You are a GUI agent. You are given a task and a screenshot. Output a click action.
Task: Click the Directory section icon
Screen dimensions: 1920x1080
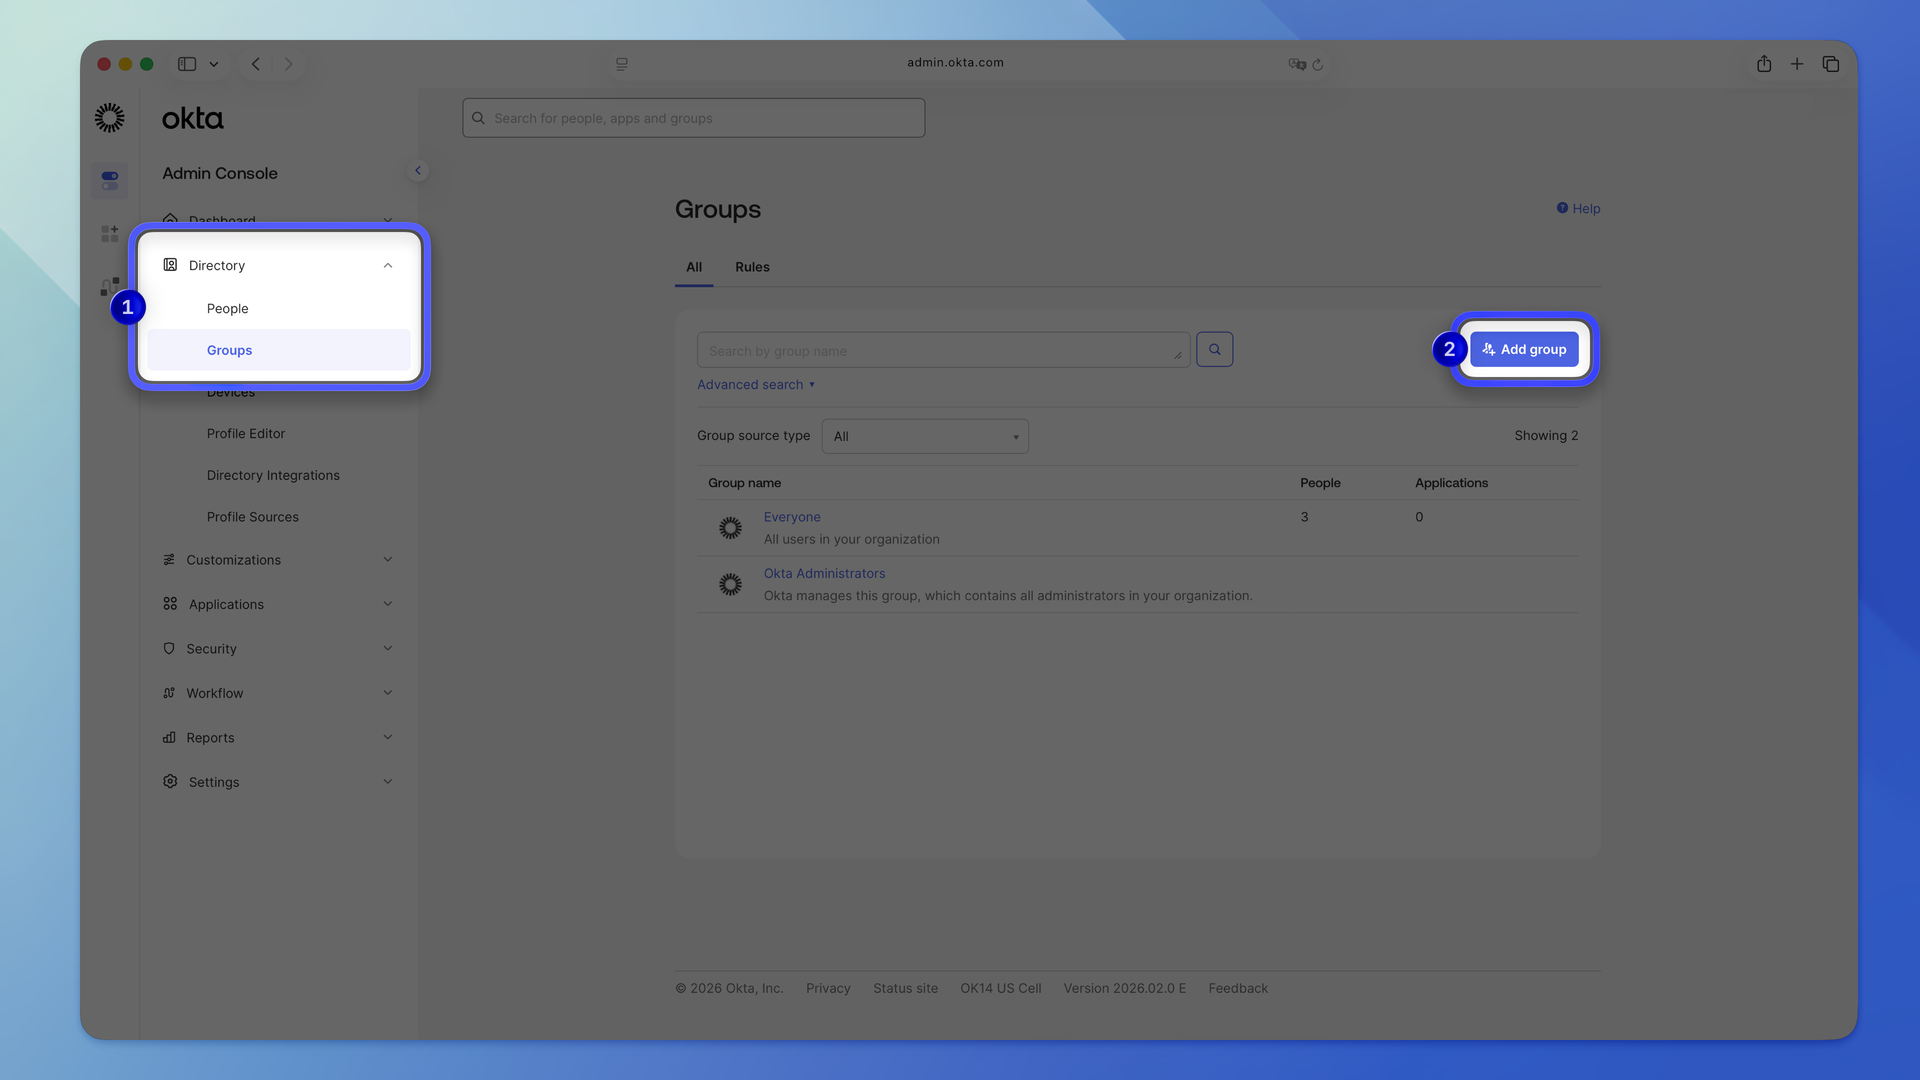coord(170,265)
